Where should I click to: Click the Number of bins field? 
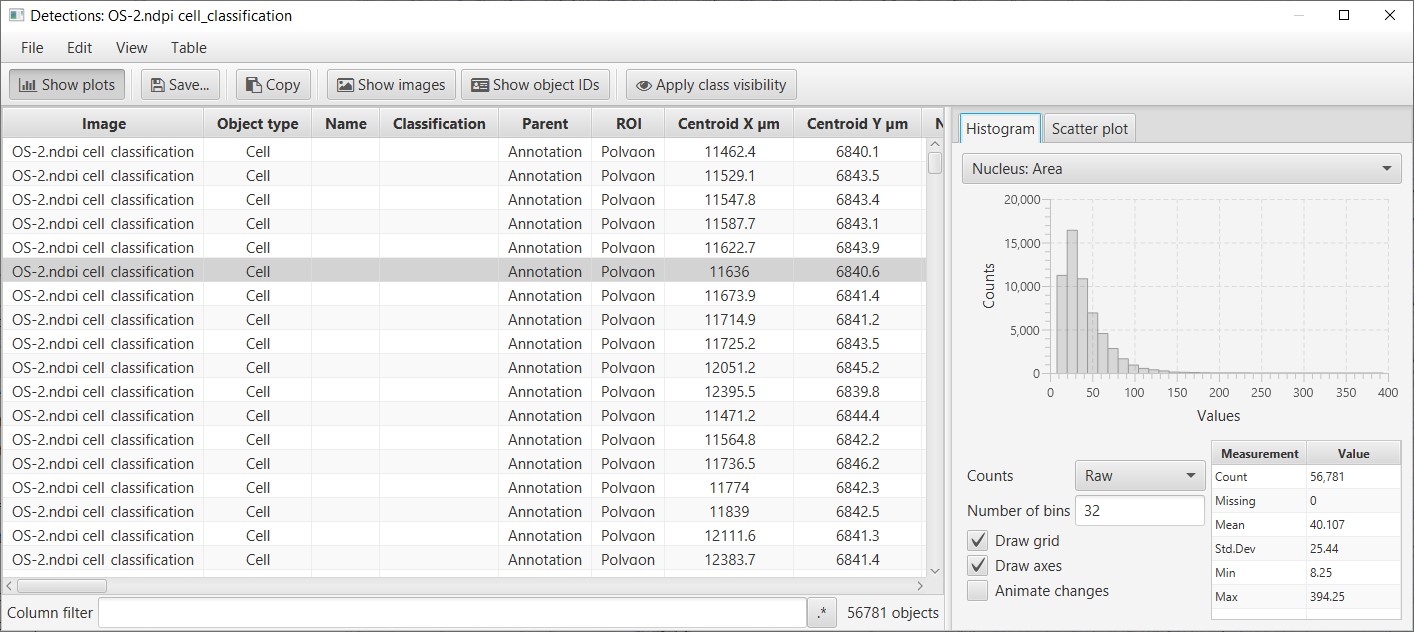pos(1140,510)
